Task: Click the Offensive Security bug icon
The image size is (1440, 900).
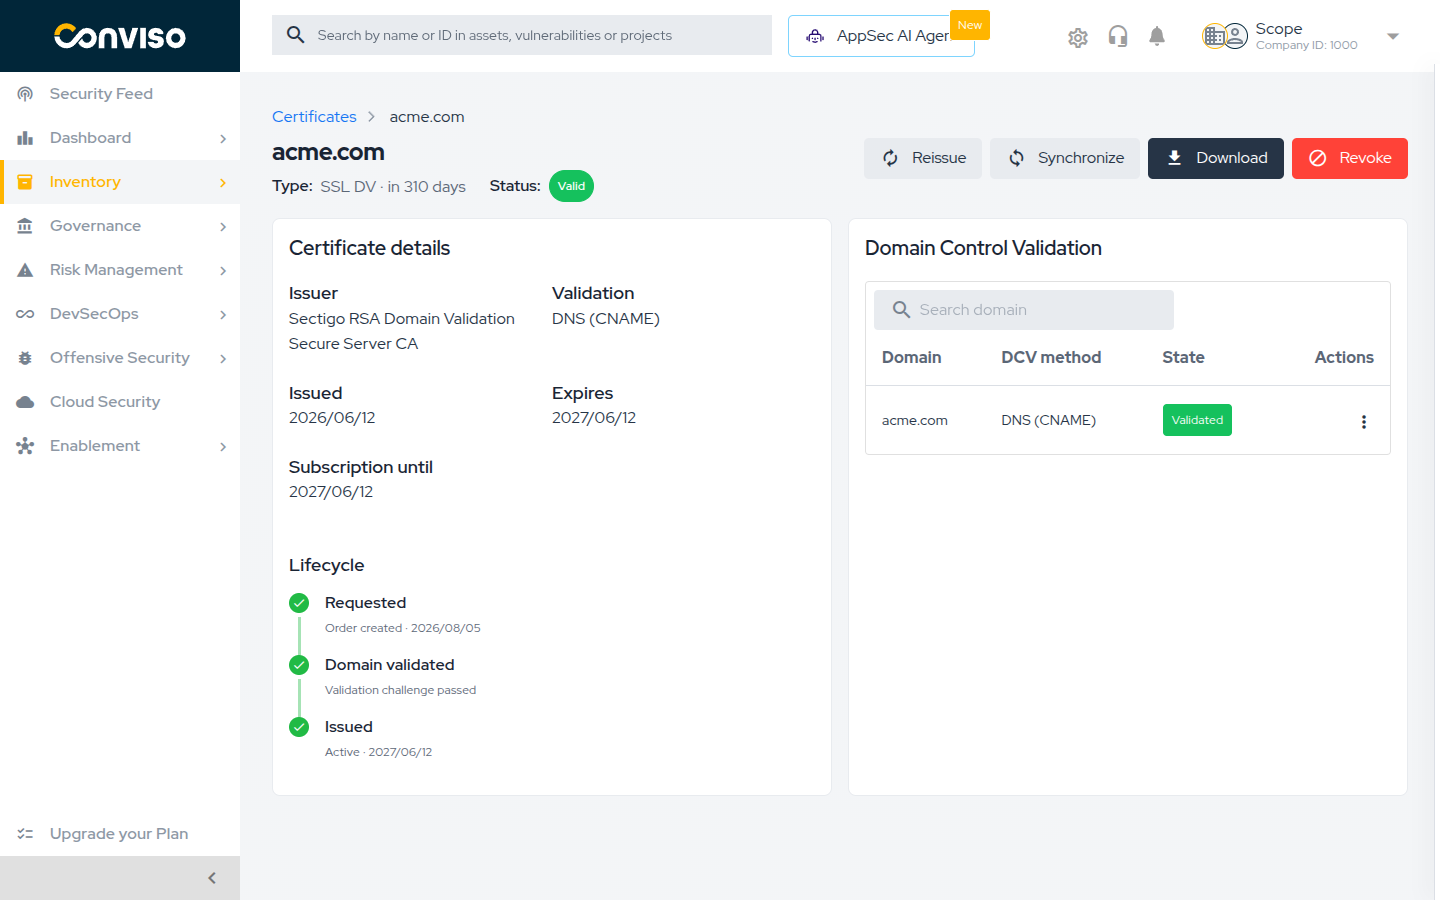Action: pyautogui.click(x=25, y=358)
